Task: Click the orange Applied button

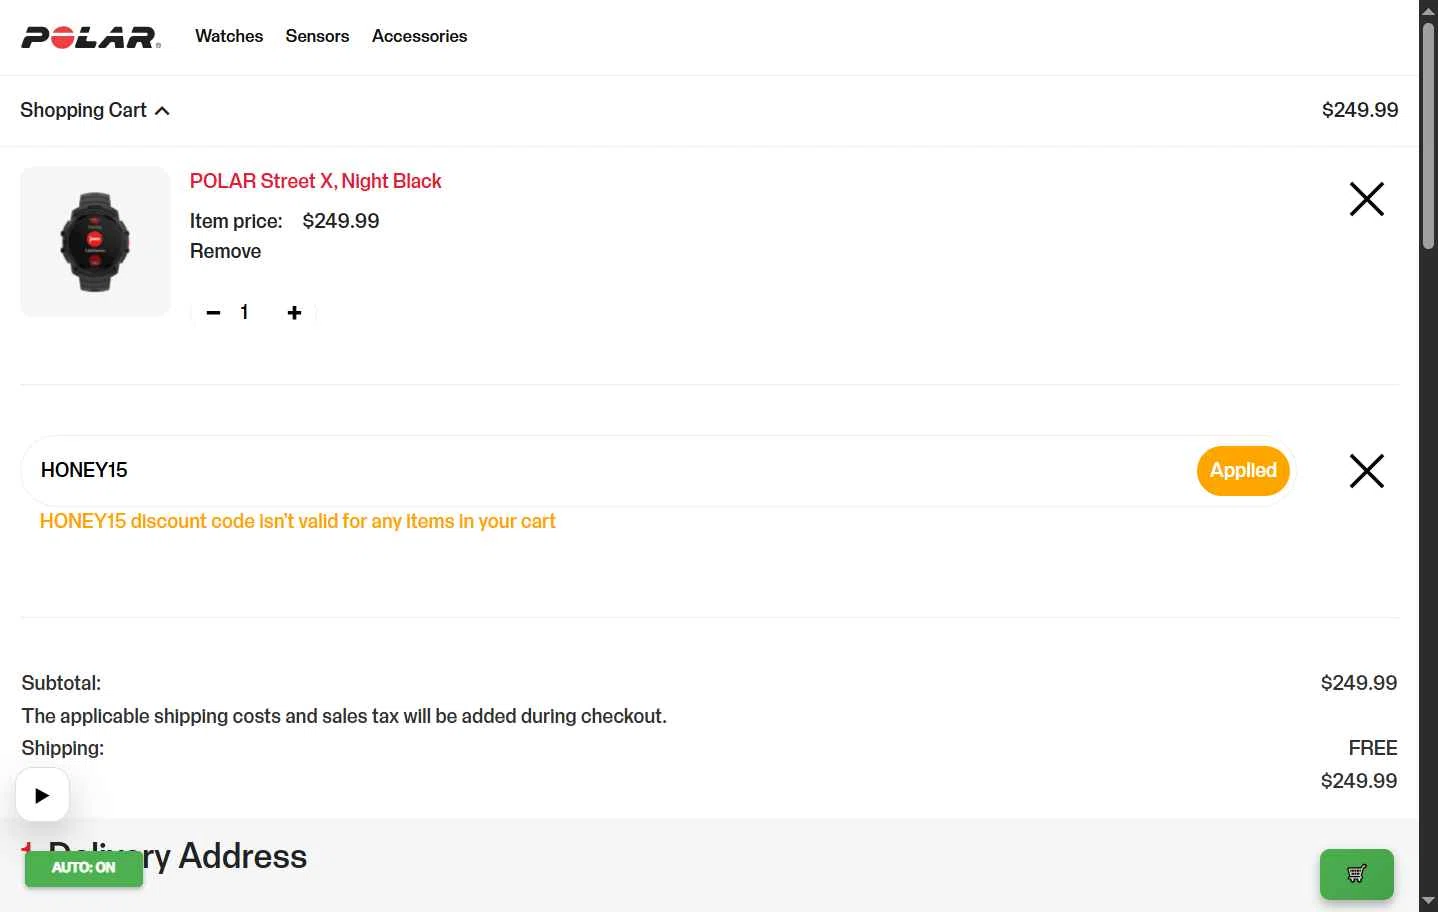Action: coord(1243,470)
